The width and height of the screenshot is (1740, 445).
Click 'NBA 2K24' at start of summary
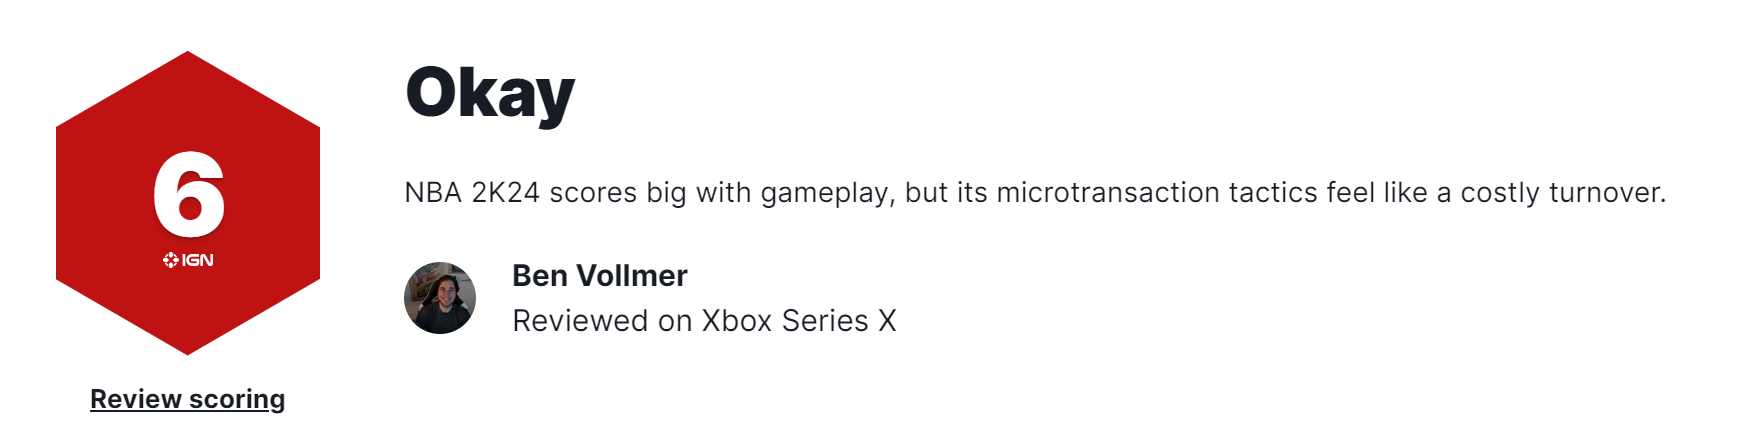tap(472, 193)
